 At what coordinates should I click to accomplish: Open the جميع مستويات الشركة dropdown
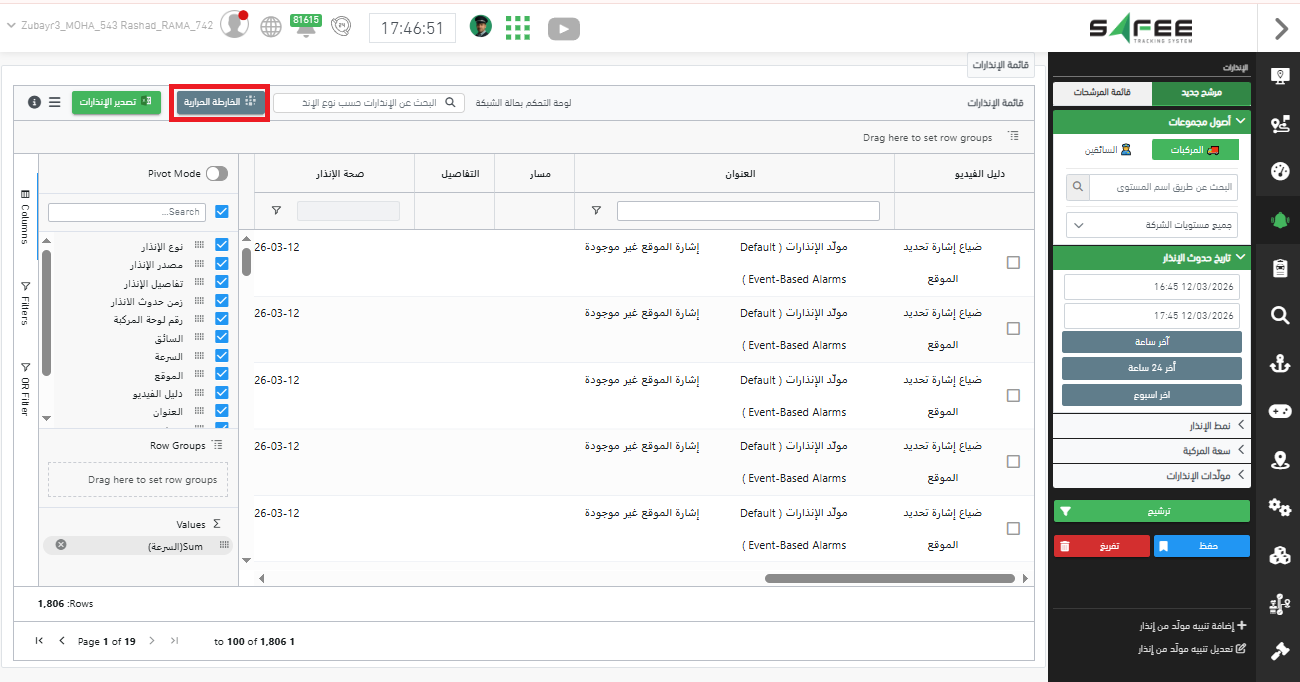tap(1151, 225)
